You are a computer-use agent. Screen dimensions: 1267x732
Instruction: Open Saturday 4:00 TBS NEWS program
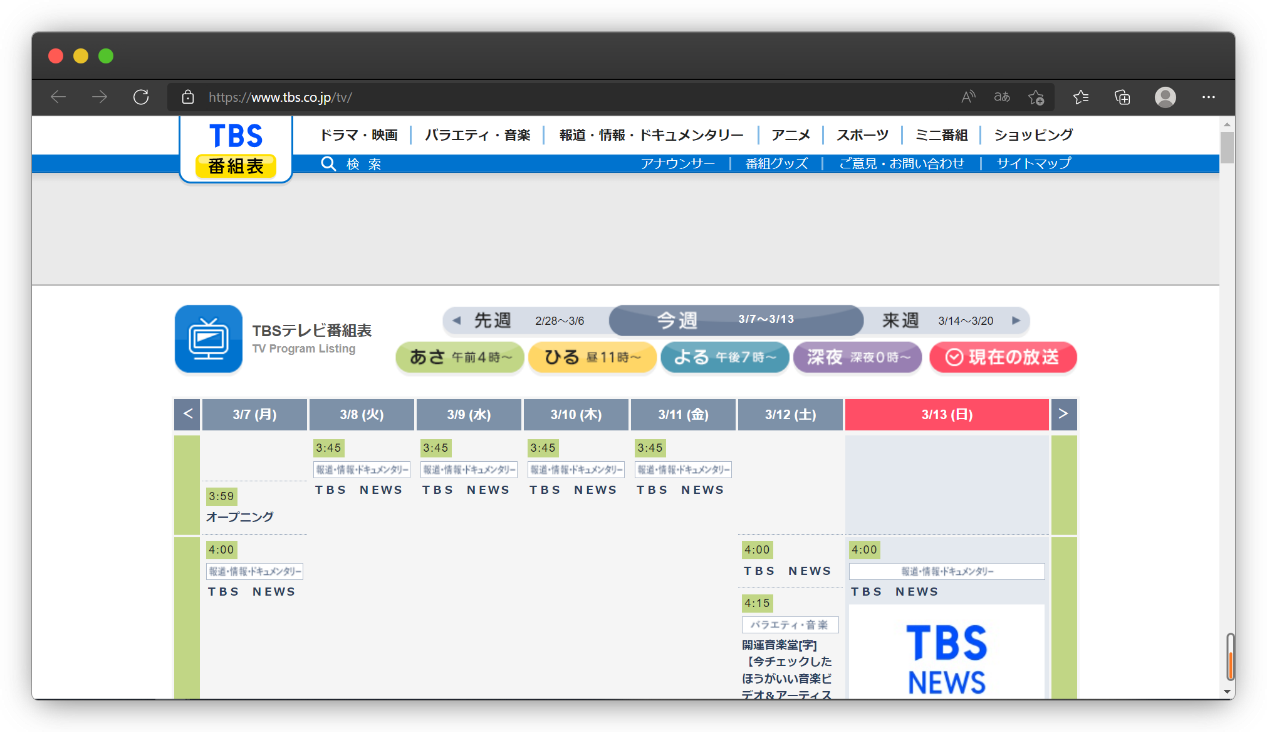tap(788, 571)
